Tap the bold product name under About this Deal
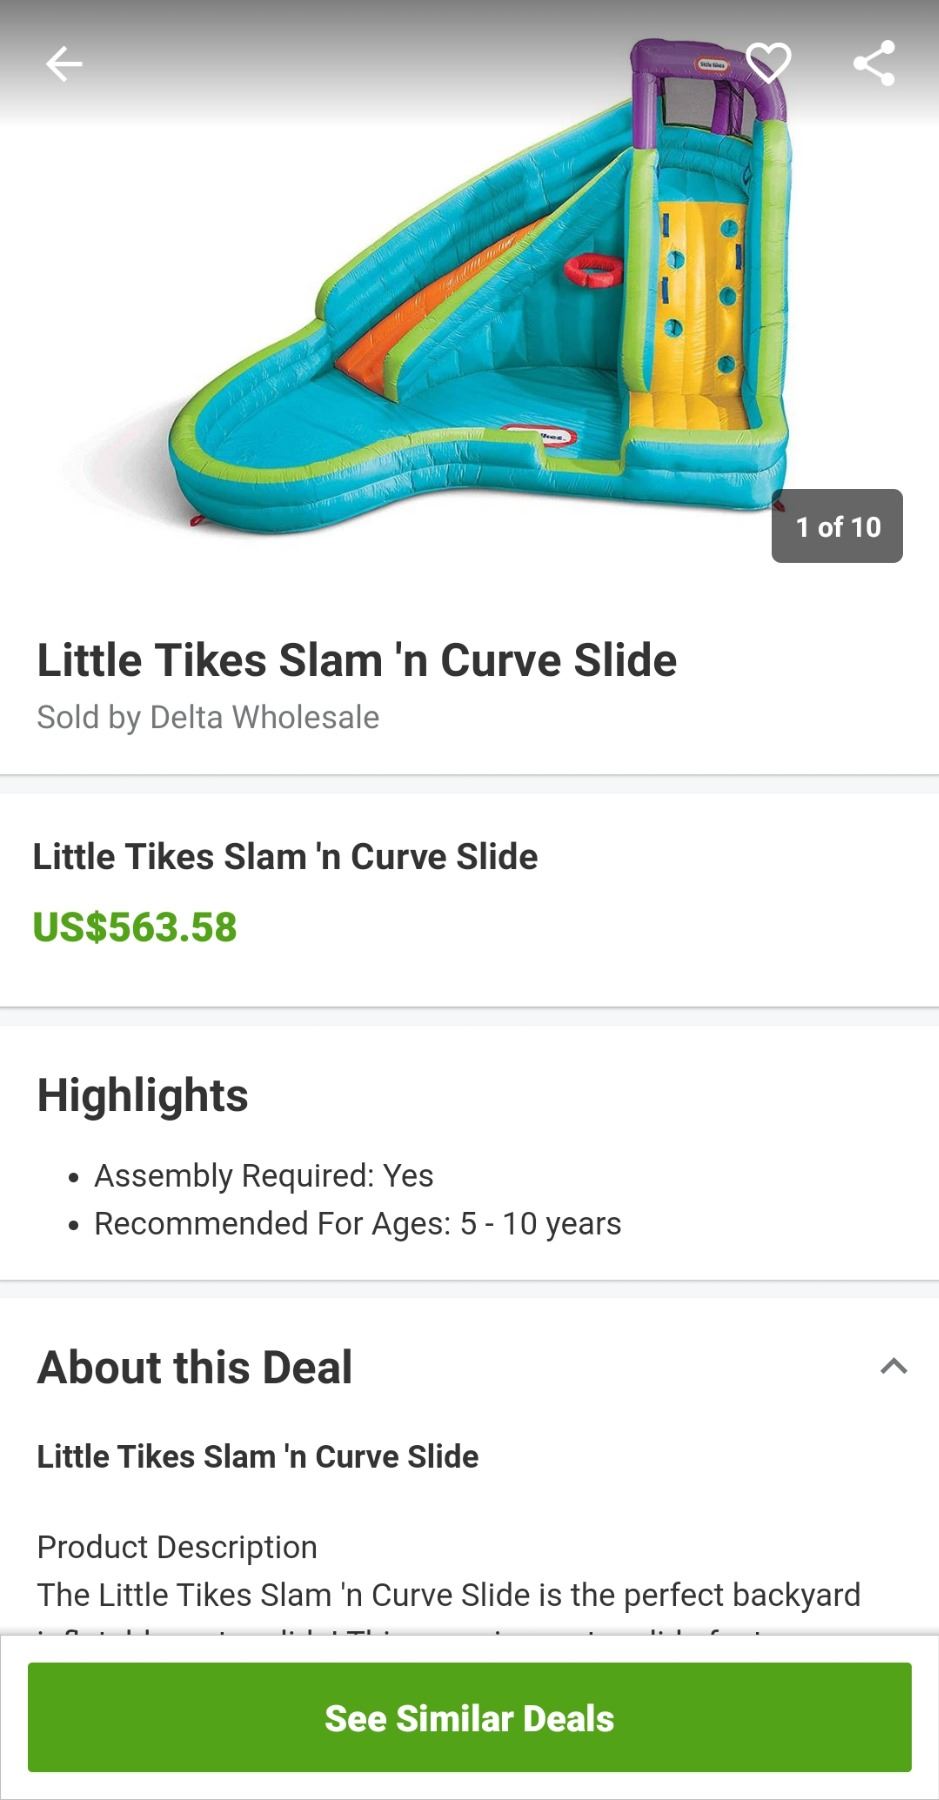Image resolution: width=939 pixels, height=1800 pixels. pyautogui.click(x=258, y=1457)
